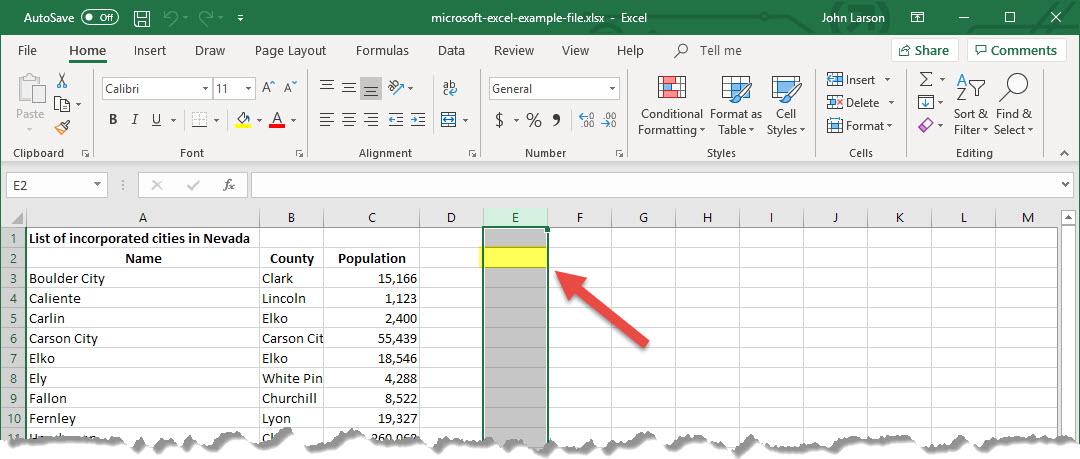Open the General number format dropdown
1080x459 pixels.
pos(612,89)
